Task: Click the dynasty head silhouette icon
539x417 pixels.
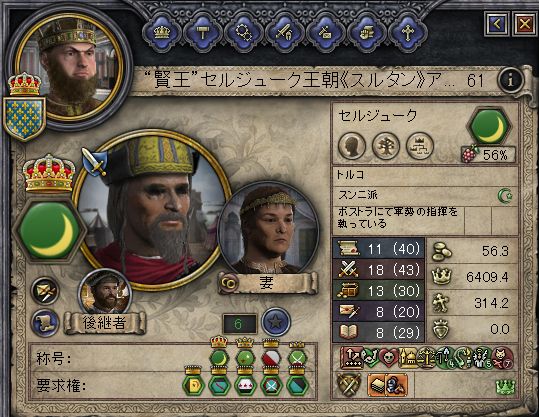Action: pos(352,146)
